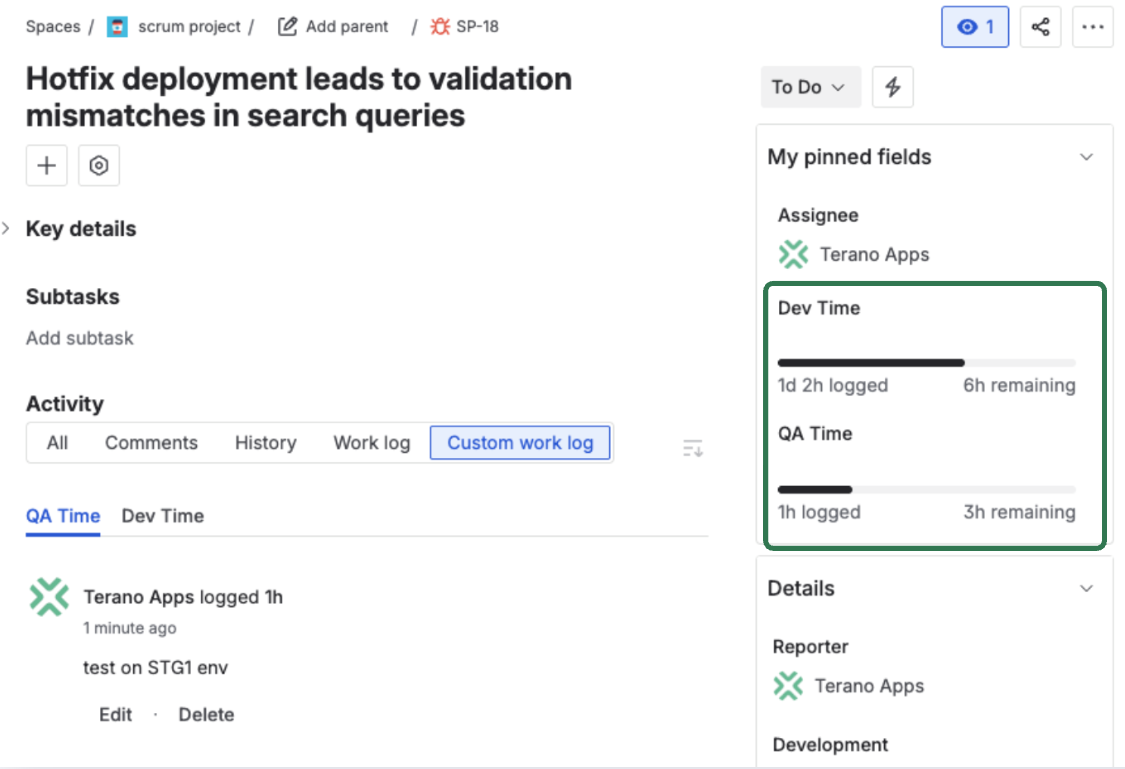1125x769 pixels.
Task: Switch to the Dev Time work log tab
Action: point(162,516)
